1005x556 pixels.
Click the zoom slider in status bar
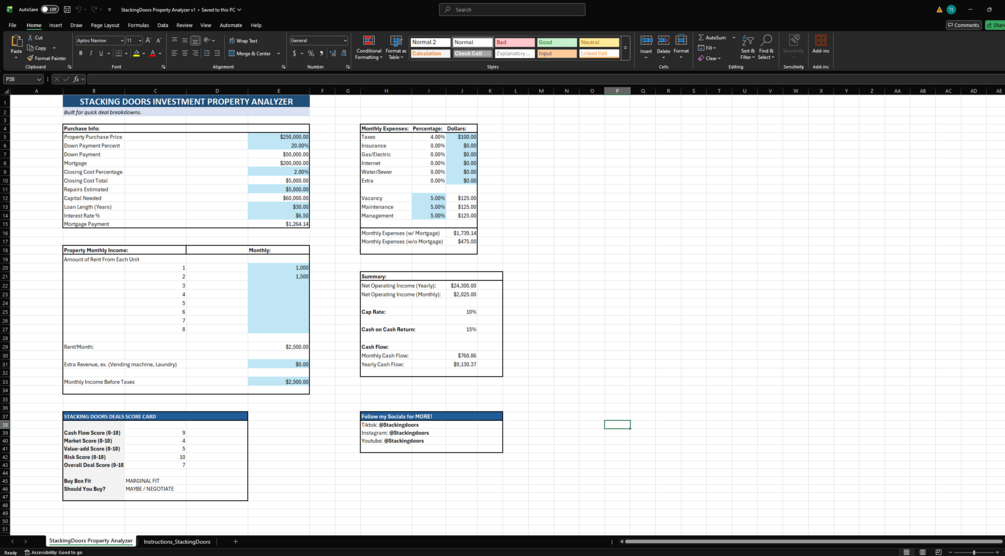pyautogui.click(x=974, y=552)
